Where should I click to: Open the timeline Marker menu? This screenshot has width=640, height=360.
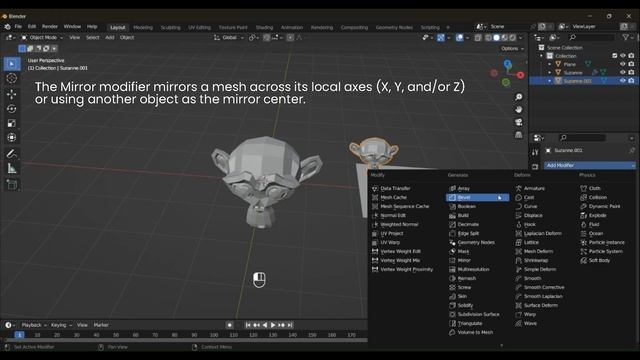(101, 325)
